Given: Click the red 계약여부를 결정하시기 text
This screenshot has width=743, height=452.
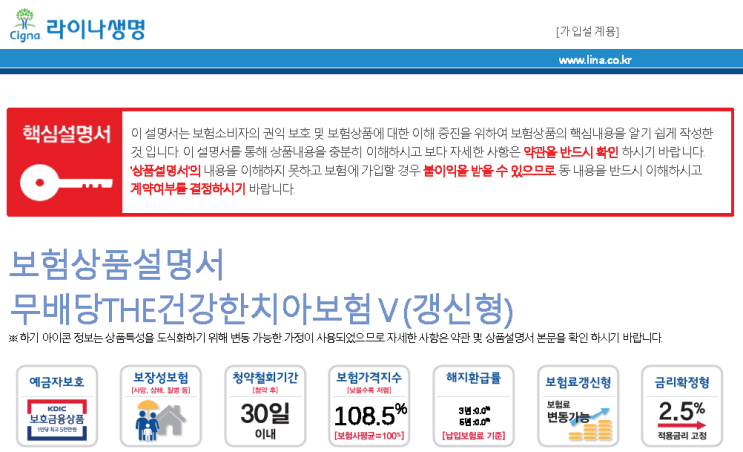Looking at the screenshot, I should point(188,189).
